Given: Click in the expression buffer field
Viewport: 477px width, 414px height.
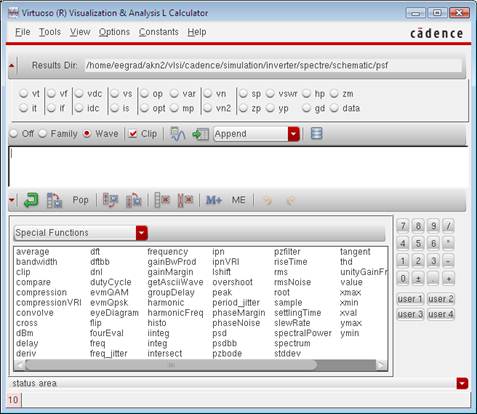Looking at the screenshot, I should coord(238,166).
